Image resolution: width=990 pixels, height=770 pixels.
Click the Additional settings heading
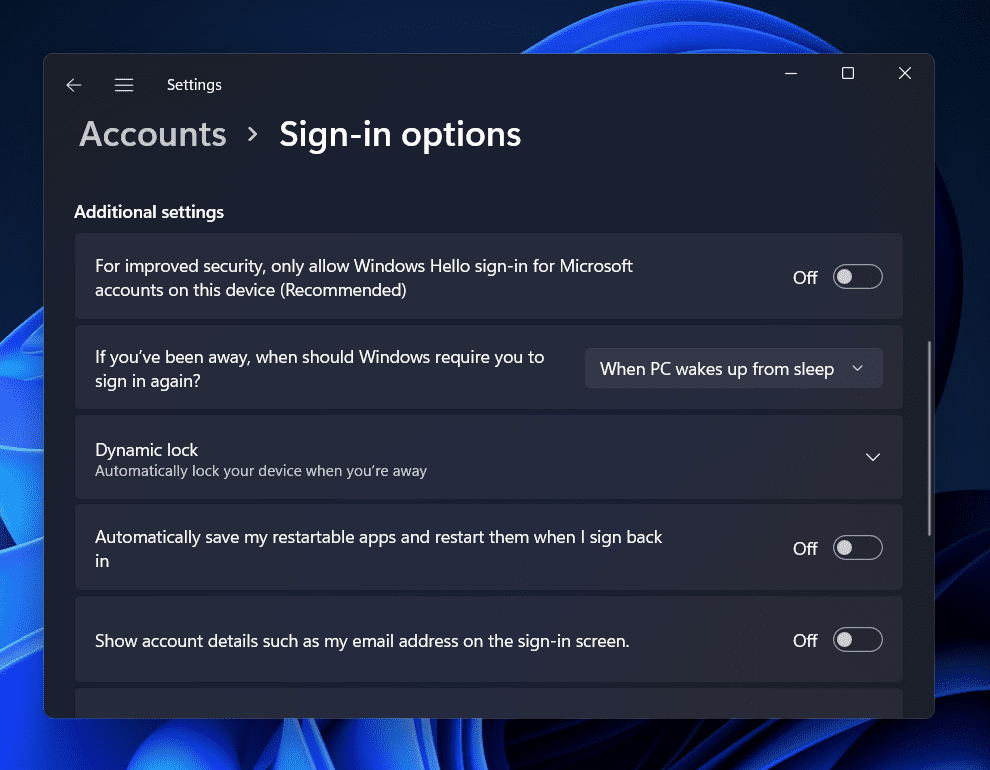149,212
